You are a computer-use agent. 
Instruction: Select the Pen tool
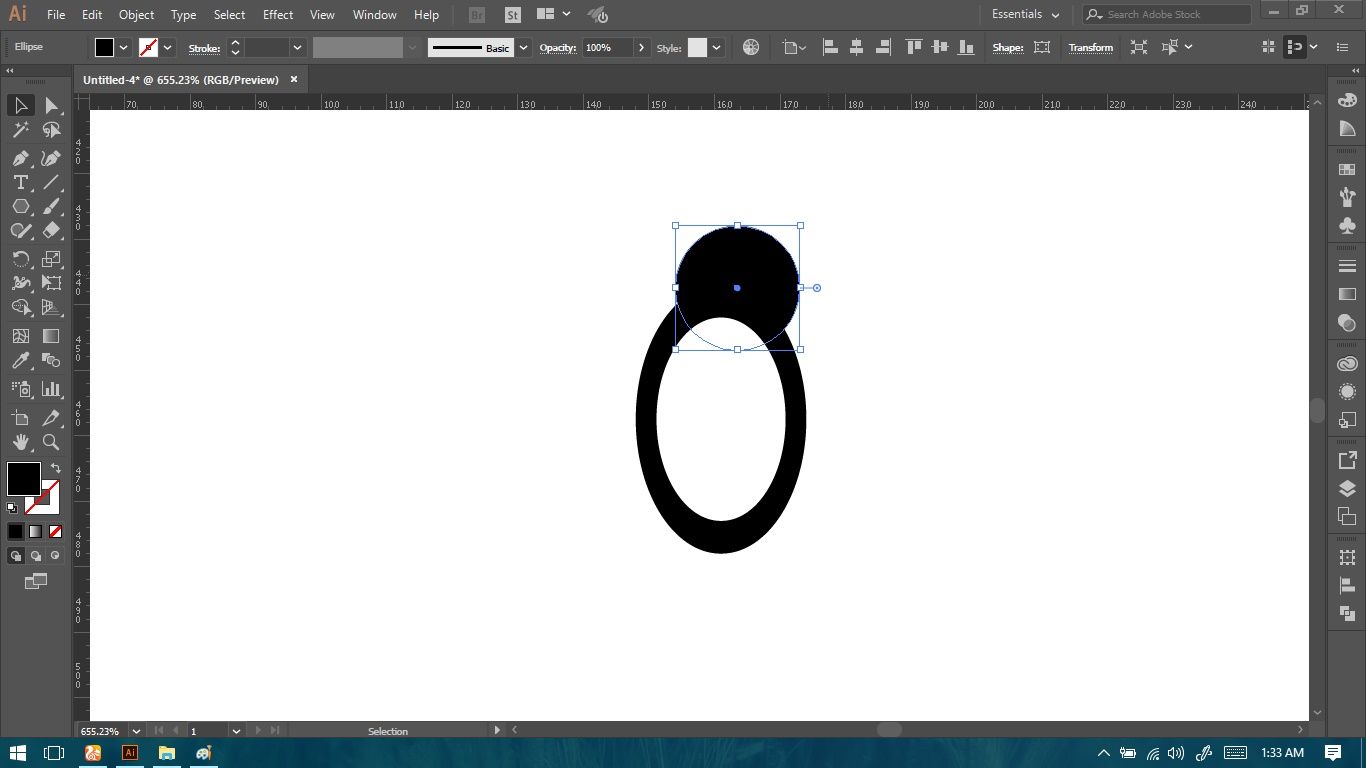pyautogui.click(x=20, y=158)
